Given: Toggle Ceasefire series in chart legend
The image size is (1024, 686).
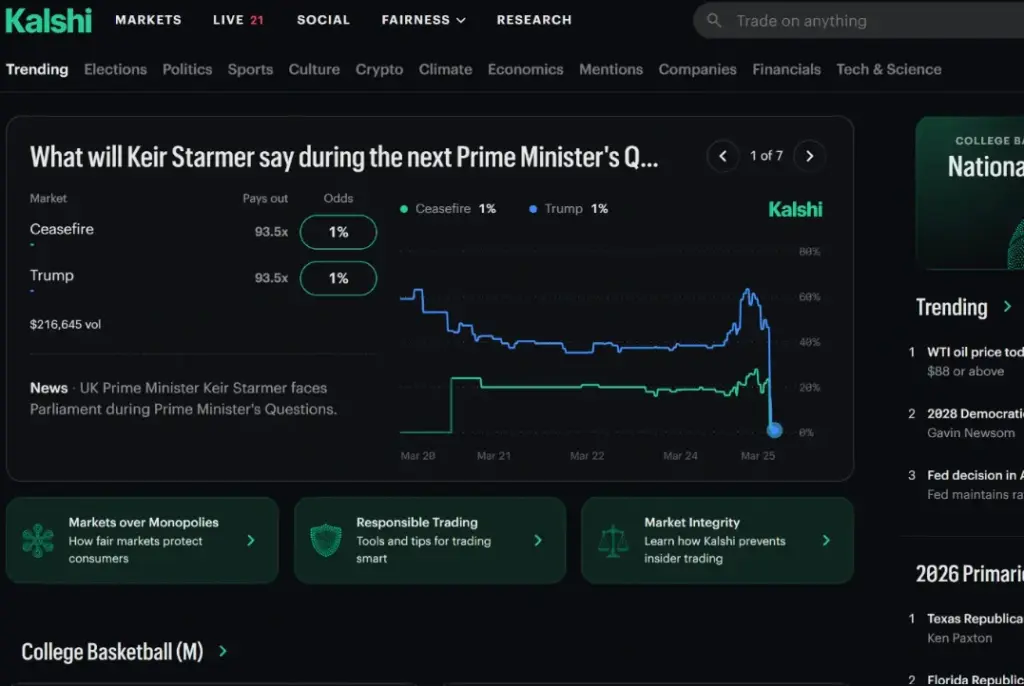Looking at the screenshot, I should 448,209.
